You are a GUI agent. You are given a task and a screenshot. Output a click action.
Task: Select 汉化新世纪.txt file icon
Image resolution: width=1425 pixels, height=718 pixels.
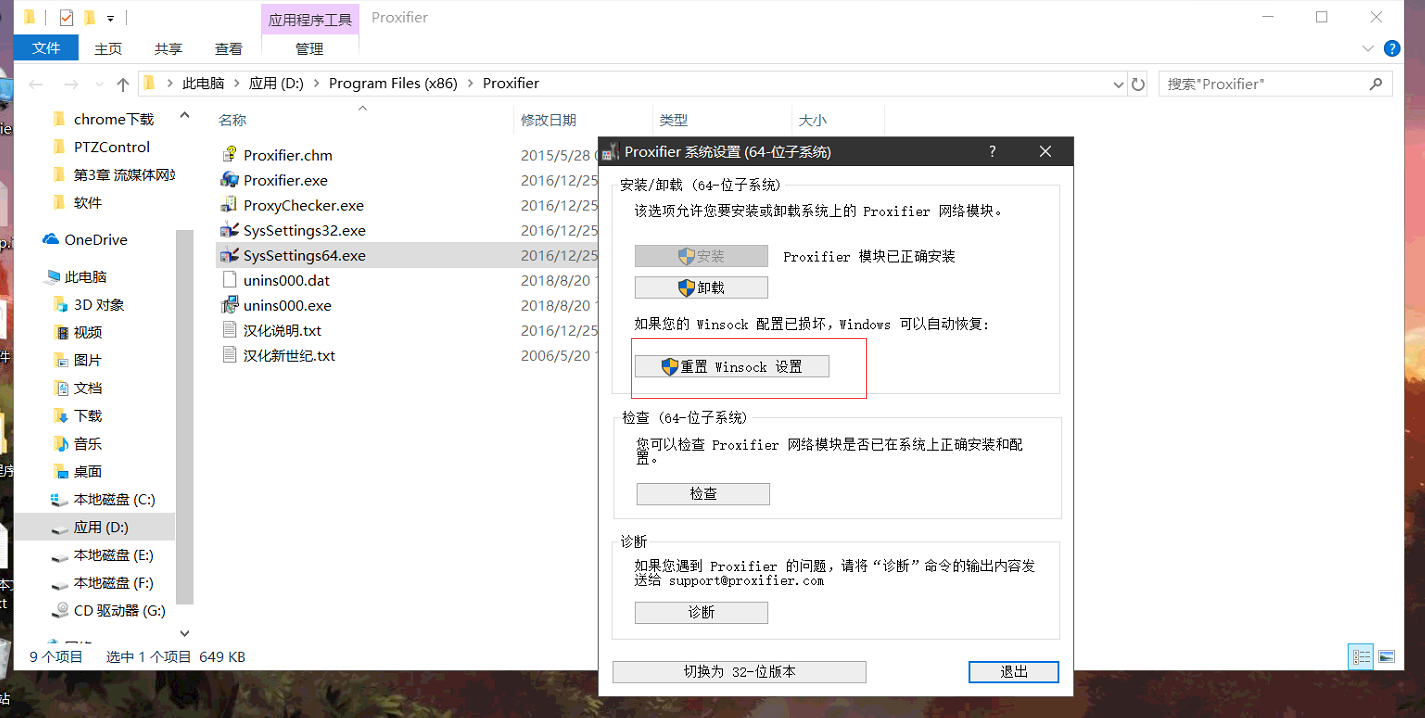click(x=229, y=355)
